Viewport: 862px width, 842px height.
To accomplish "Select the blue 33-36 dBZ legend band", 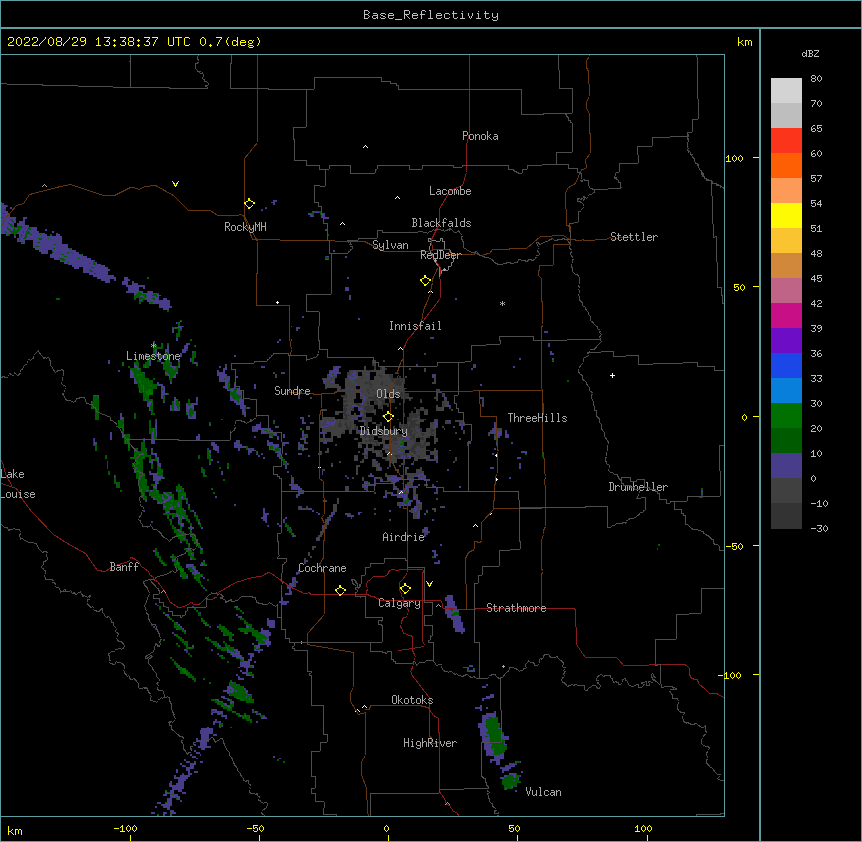I will 786,365.
